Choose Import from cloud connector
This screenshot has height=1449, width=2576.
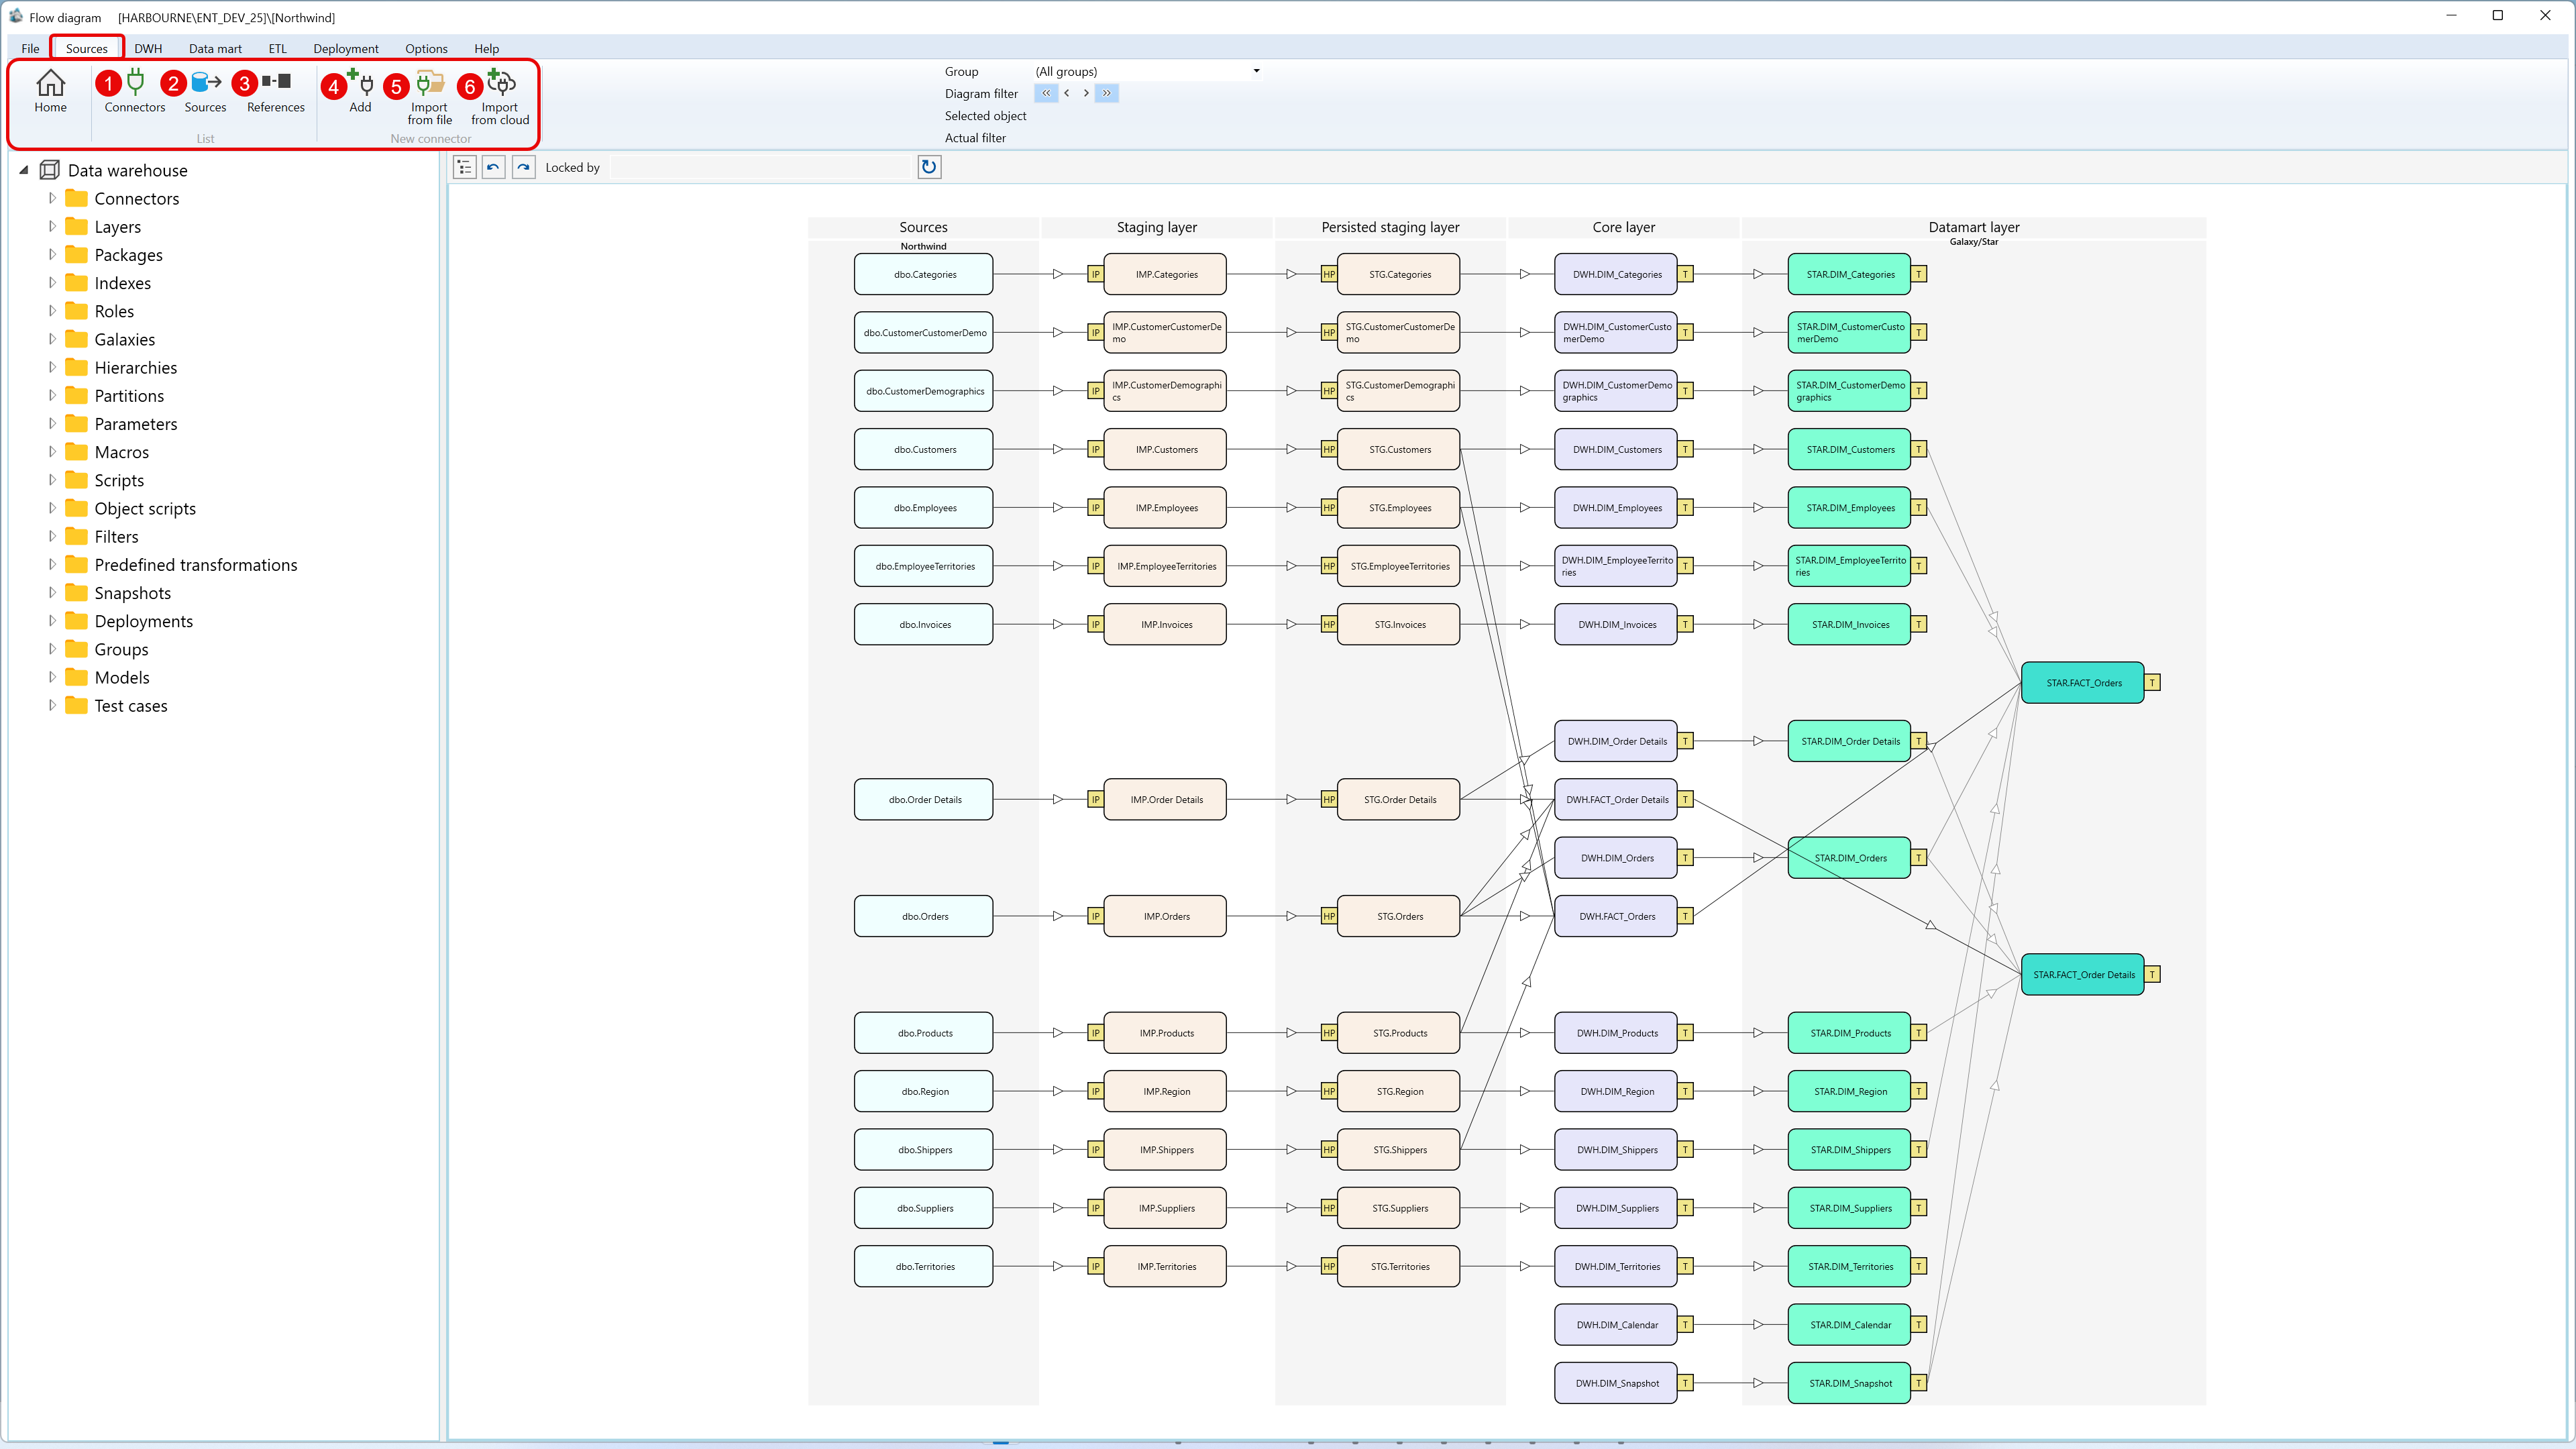click(500, 97)
